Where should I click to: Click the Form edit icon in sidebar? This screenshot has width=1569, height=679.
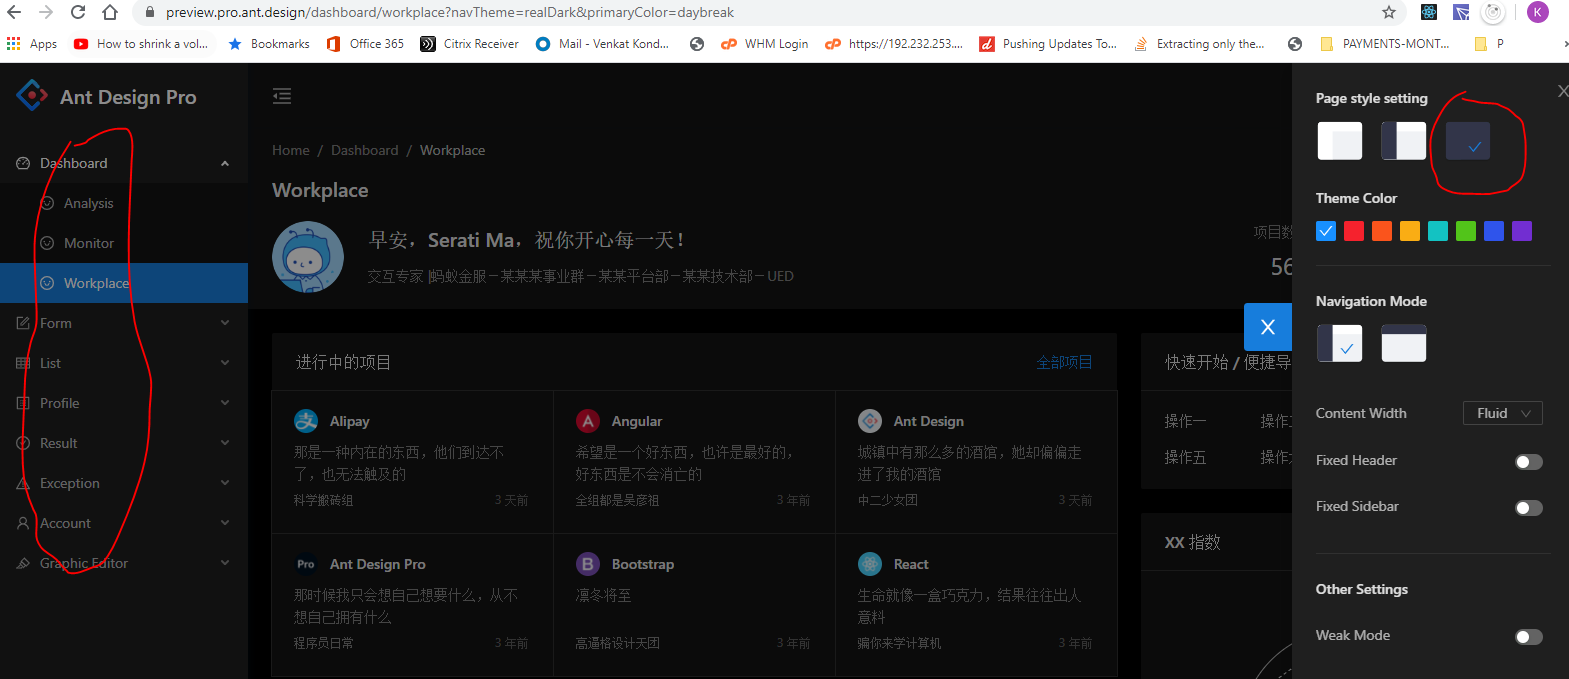click(23, 323)
